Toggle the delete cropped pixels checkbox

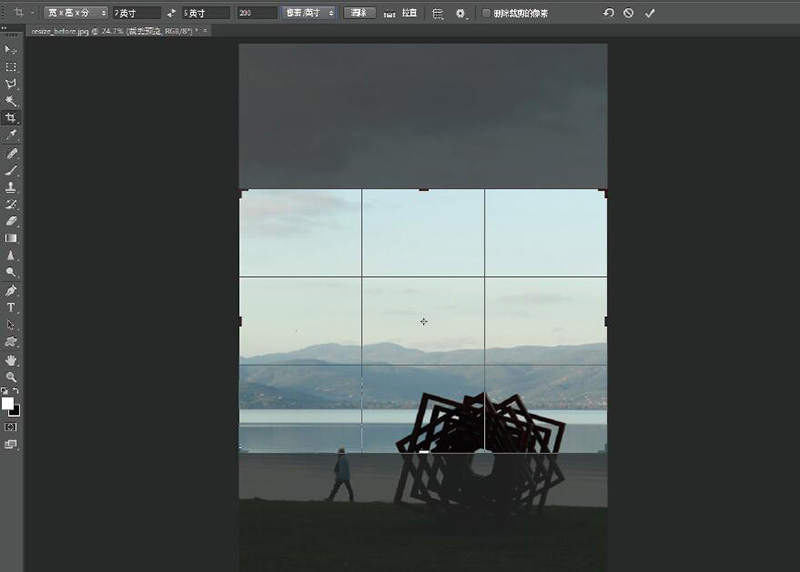pyautogui.click(x=486, y=14)
